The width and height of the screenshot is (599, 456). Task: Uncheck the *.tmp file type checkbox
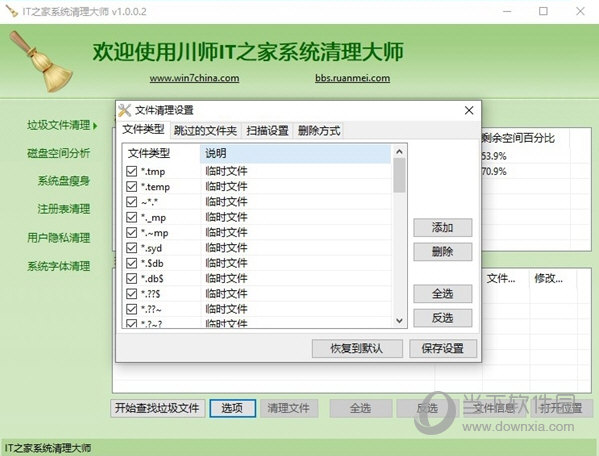(x=131, y=171)
